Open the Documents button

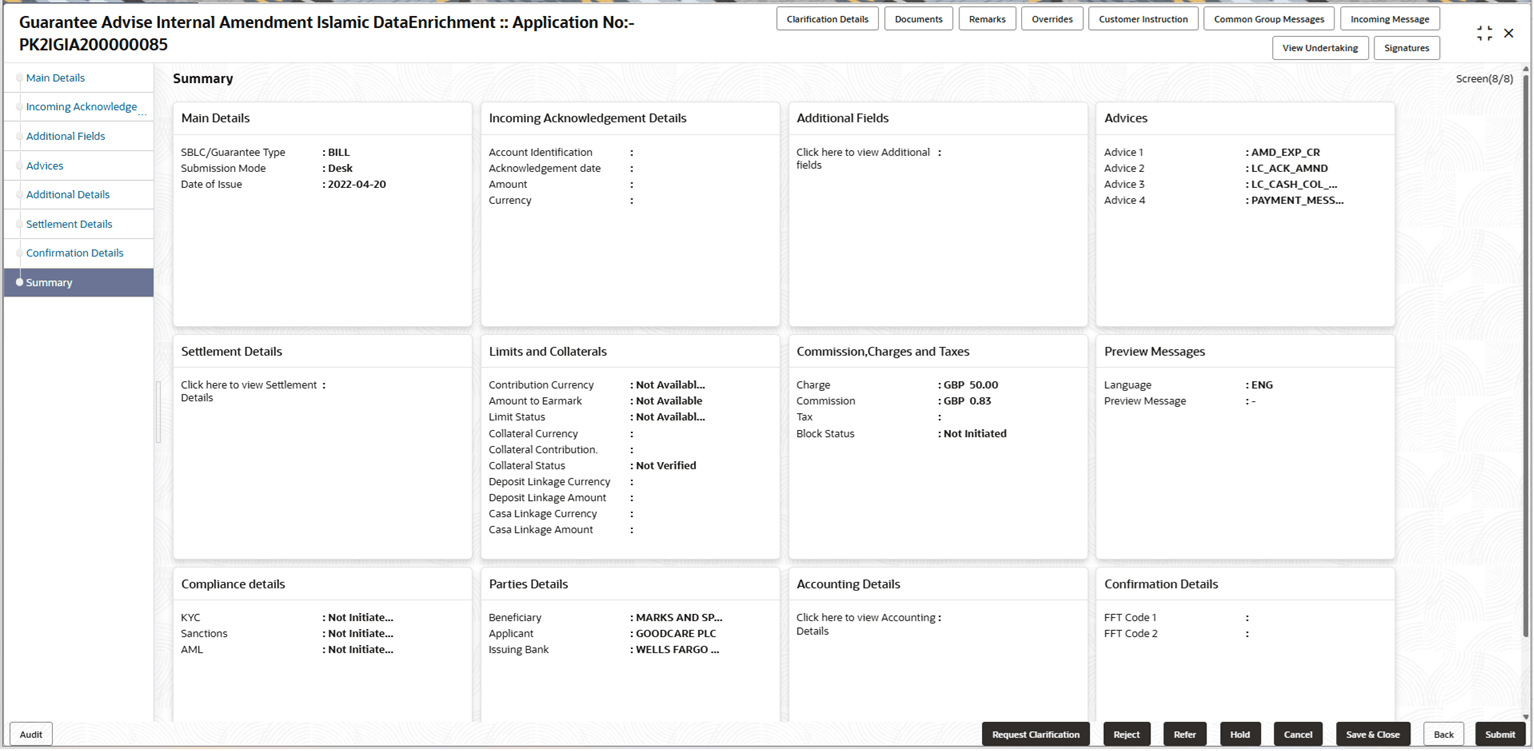(x=918, y=19)
